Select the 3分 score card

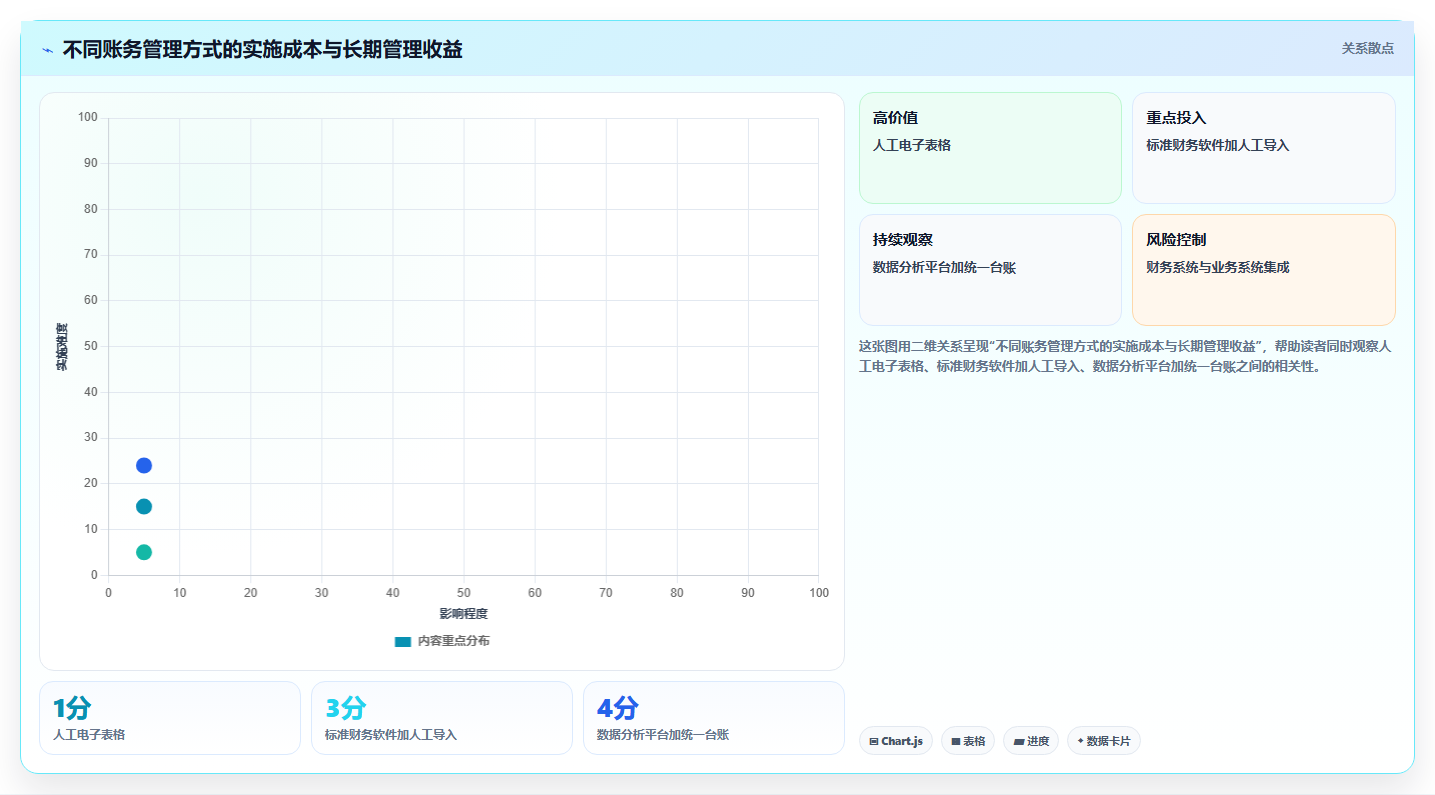pos(442,718)
